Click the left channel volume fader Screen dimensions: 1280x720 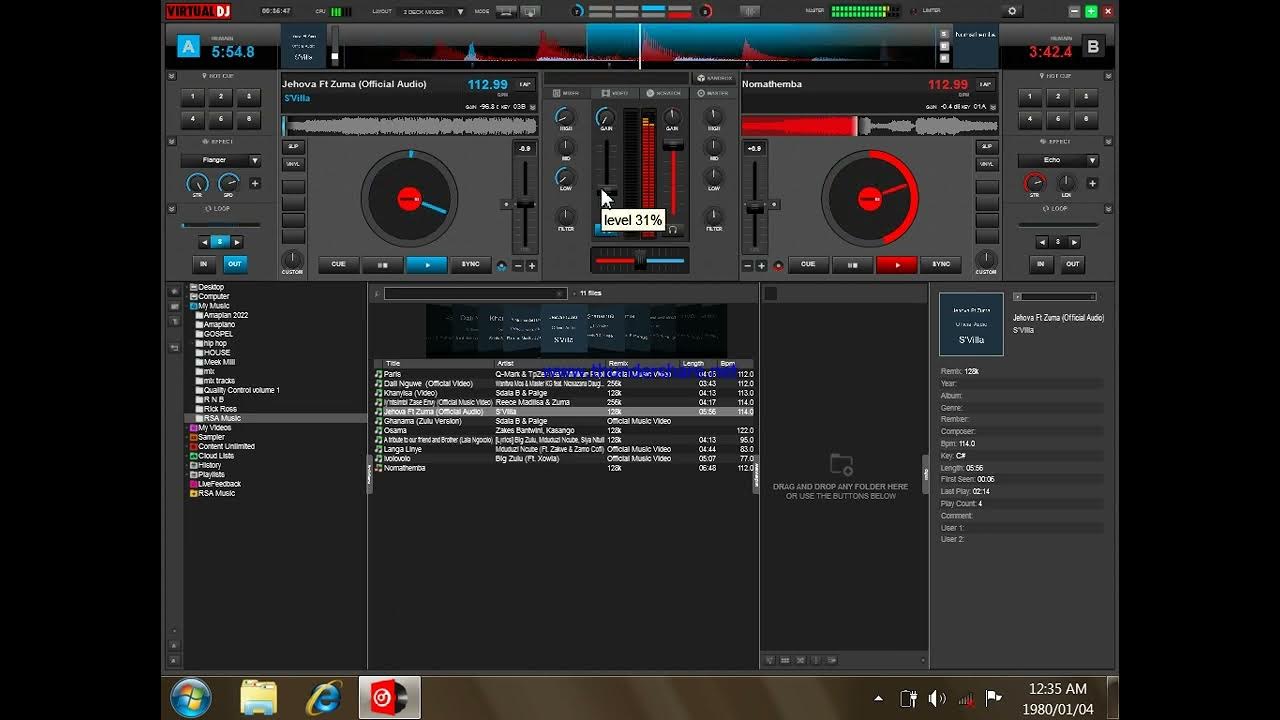tap(606, 192)
